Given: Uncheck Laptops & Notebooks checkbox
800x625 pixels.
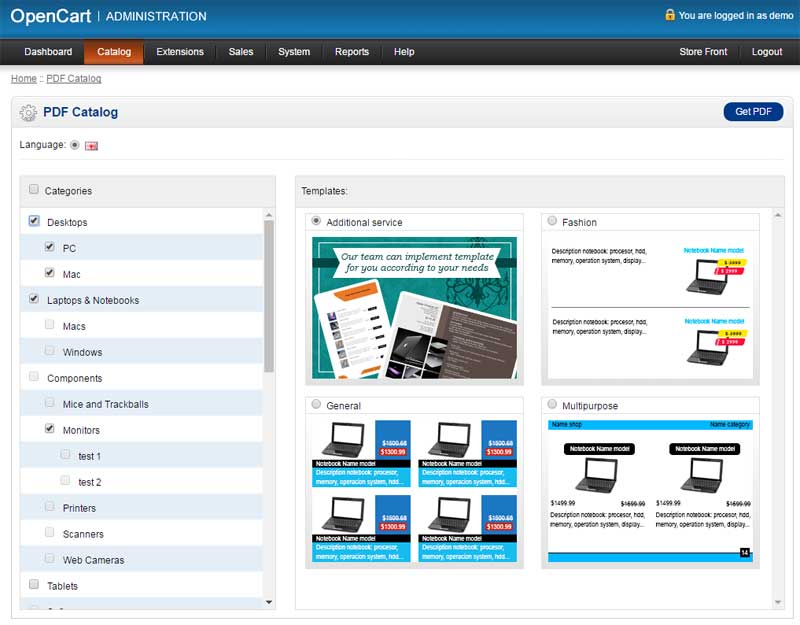Looking at the screenshot, I should tap(34, 299).
